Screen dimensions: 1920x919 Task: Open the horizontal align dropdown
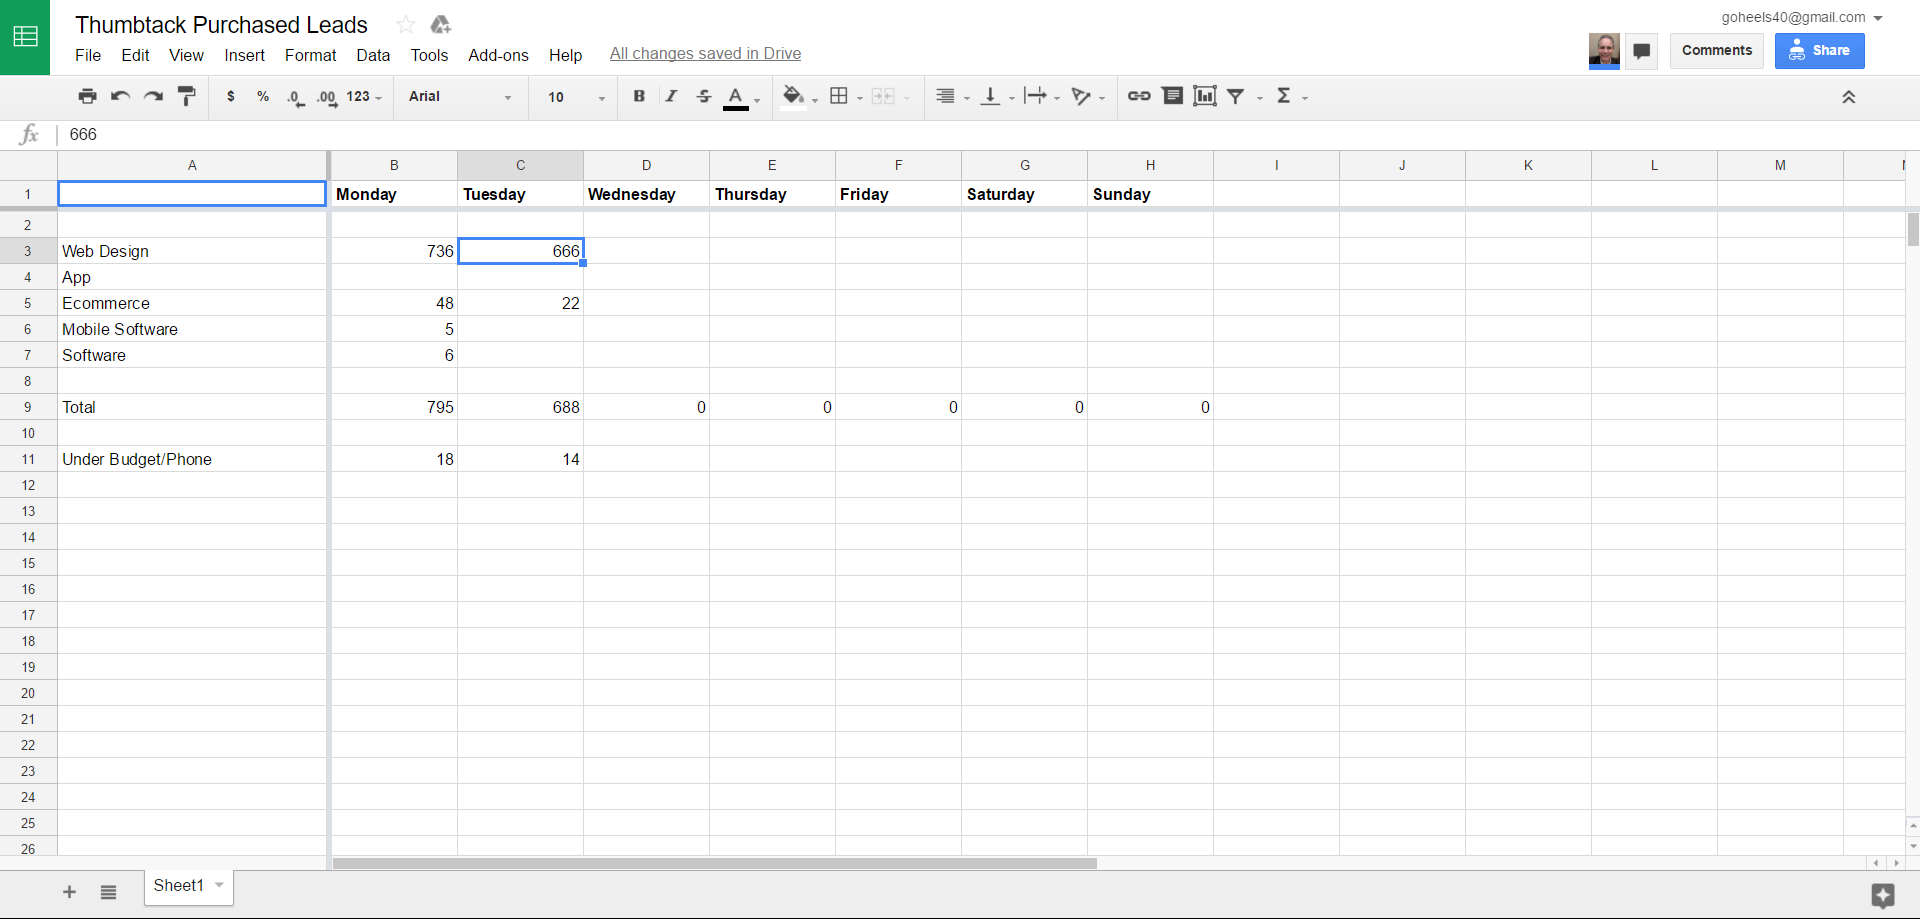click(952, 96)
